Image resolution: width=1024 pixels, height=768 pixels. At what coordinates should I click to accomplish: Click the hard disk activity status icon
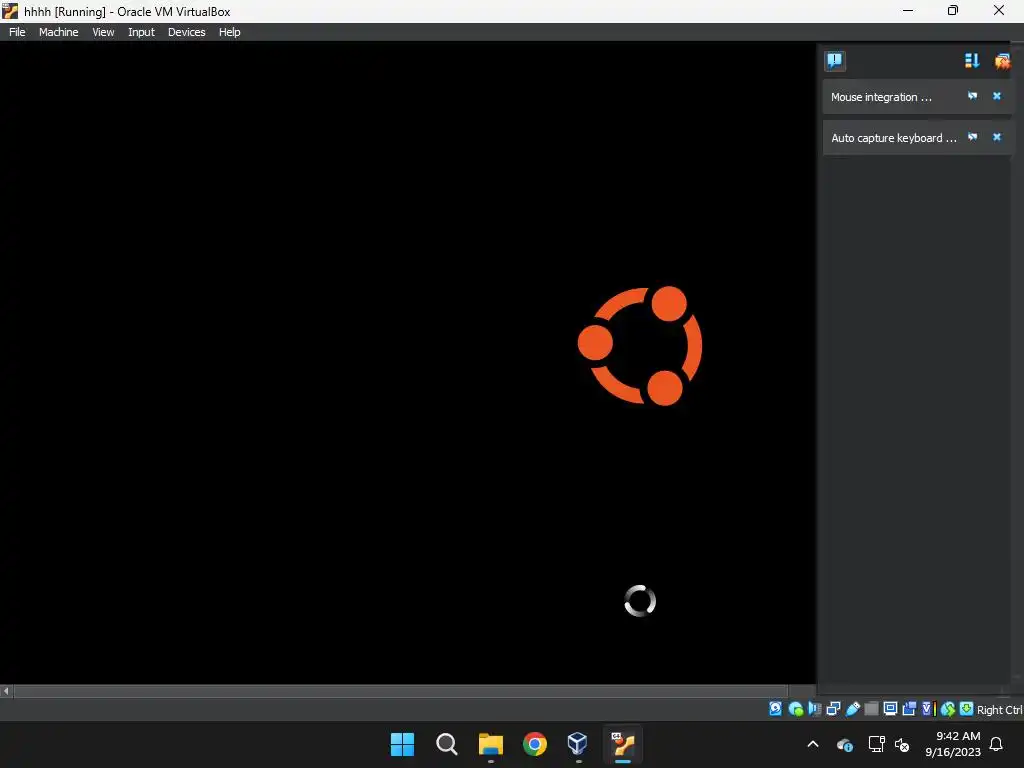(775, 709)
